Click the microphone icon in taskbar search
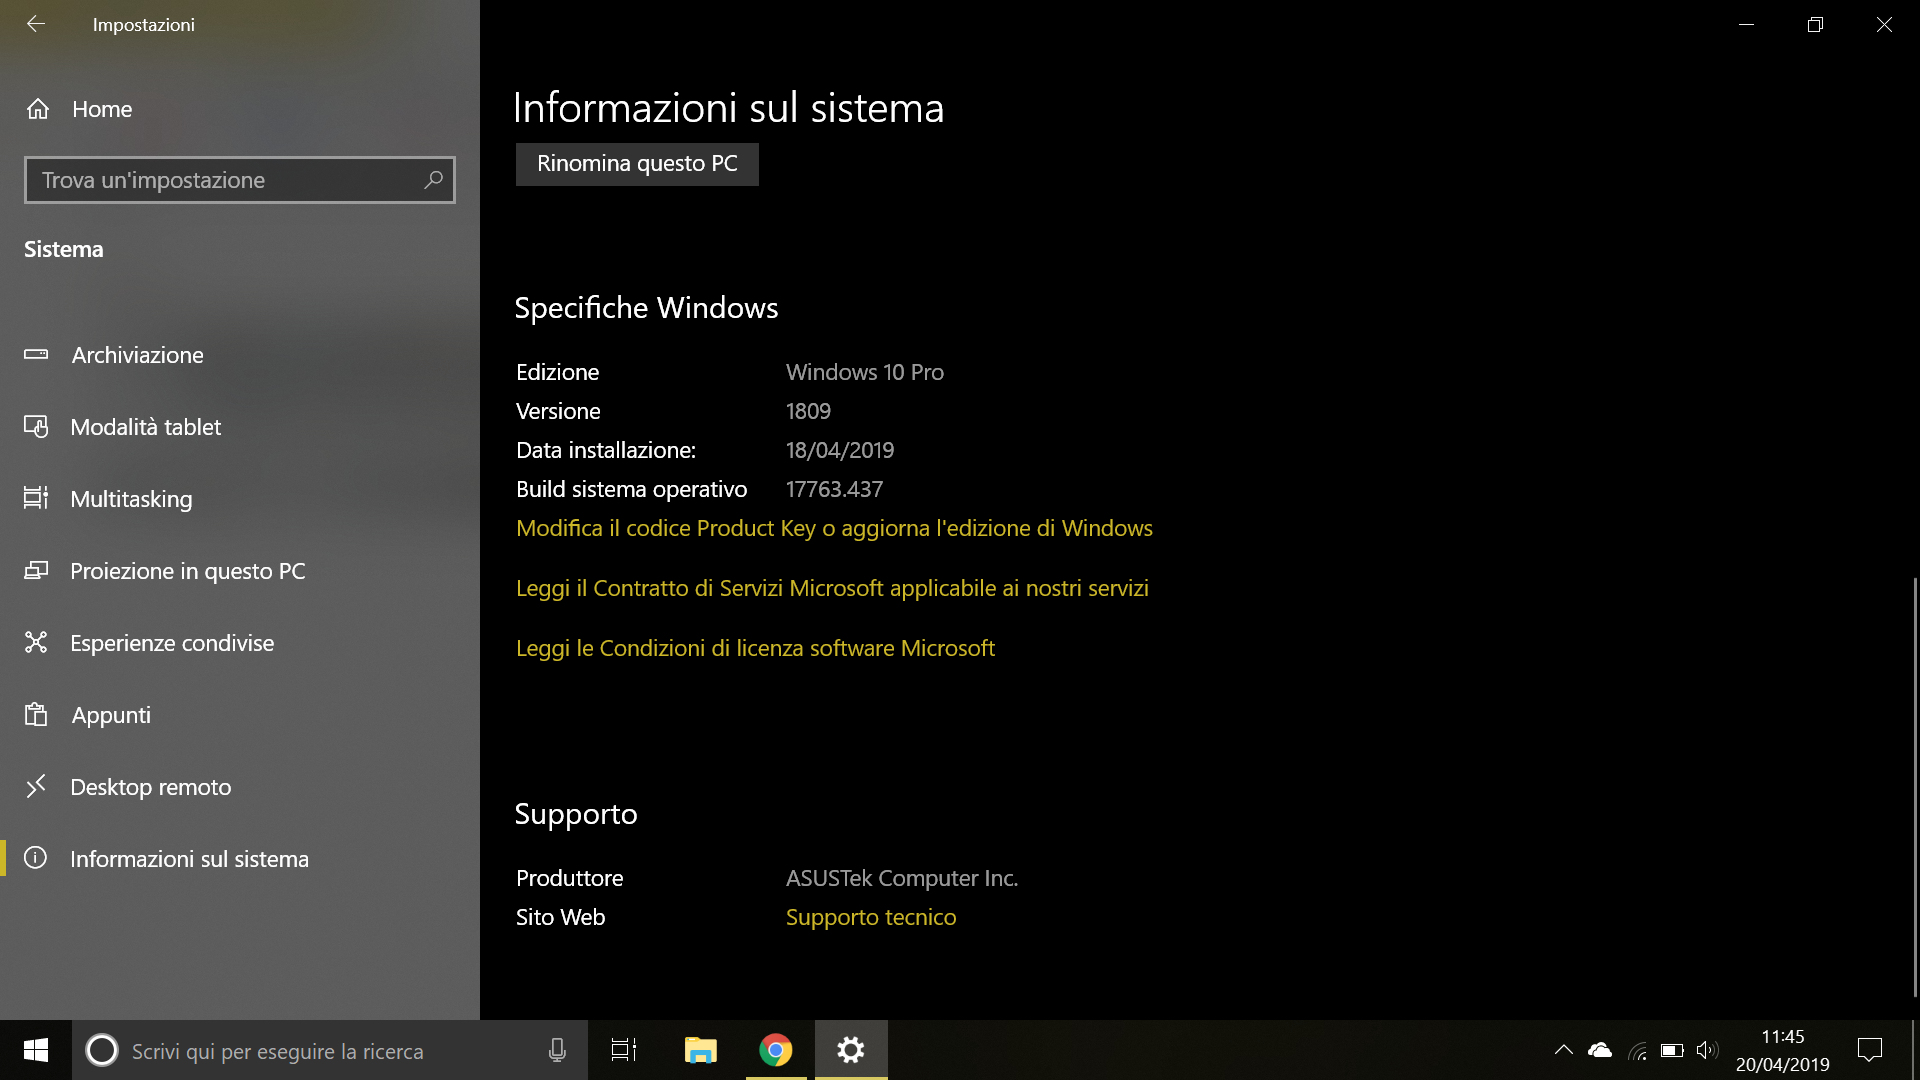1920x1080 pixels. pos(557,1050)
